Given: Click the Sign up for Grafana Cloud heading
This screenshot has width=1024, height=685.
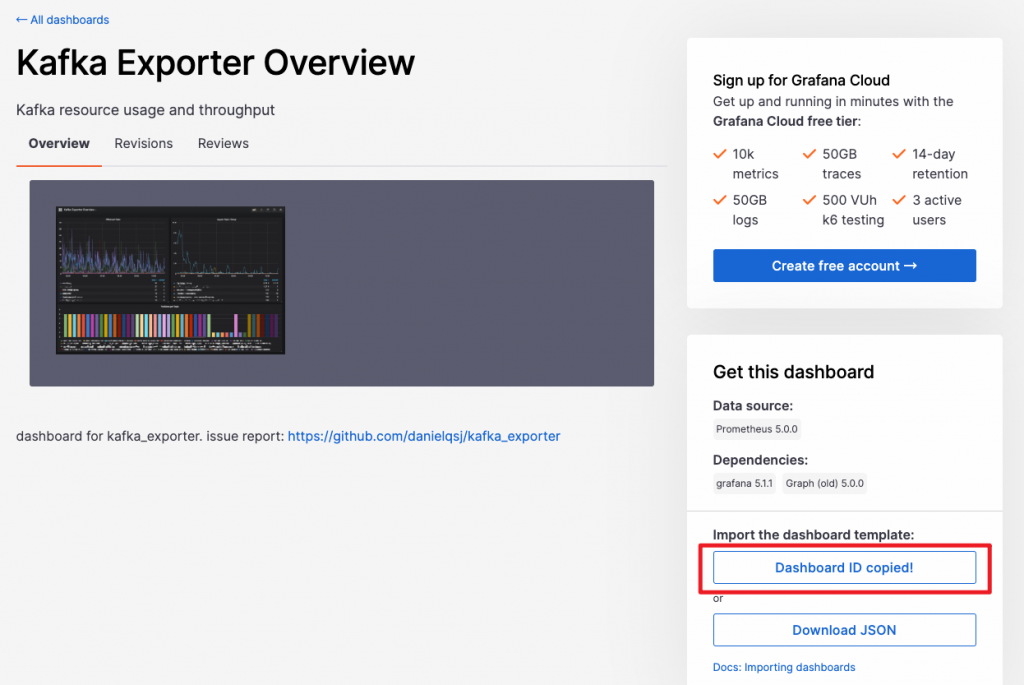Looking at the screenshot, I should [801, 80].
